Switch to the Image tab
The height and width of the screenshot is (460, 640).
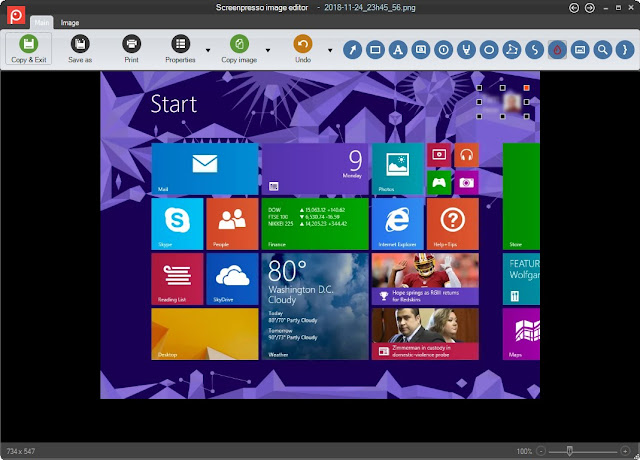pos(70,23)
